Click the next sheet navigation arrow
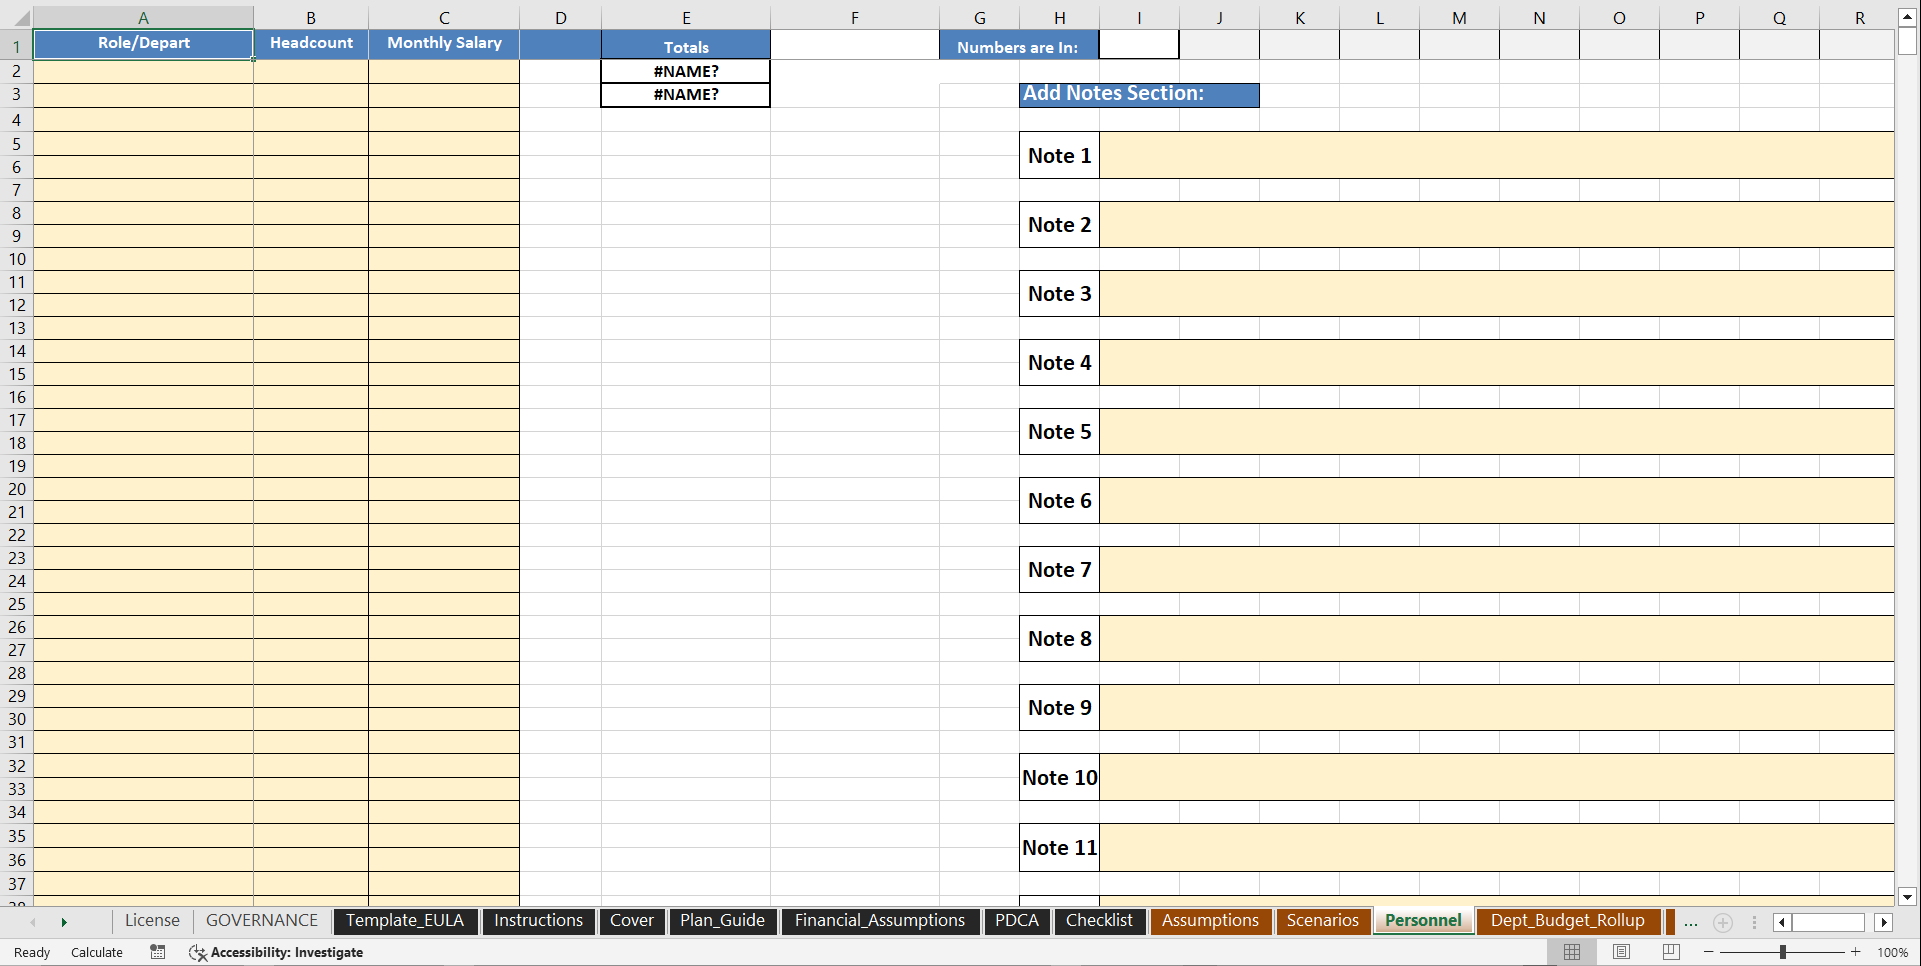The image size is (1921, 966). pyautogui.click(x=63, y=922)
